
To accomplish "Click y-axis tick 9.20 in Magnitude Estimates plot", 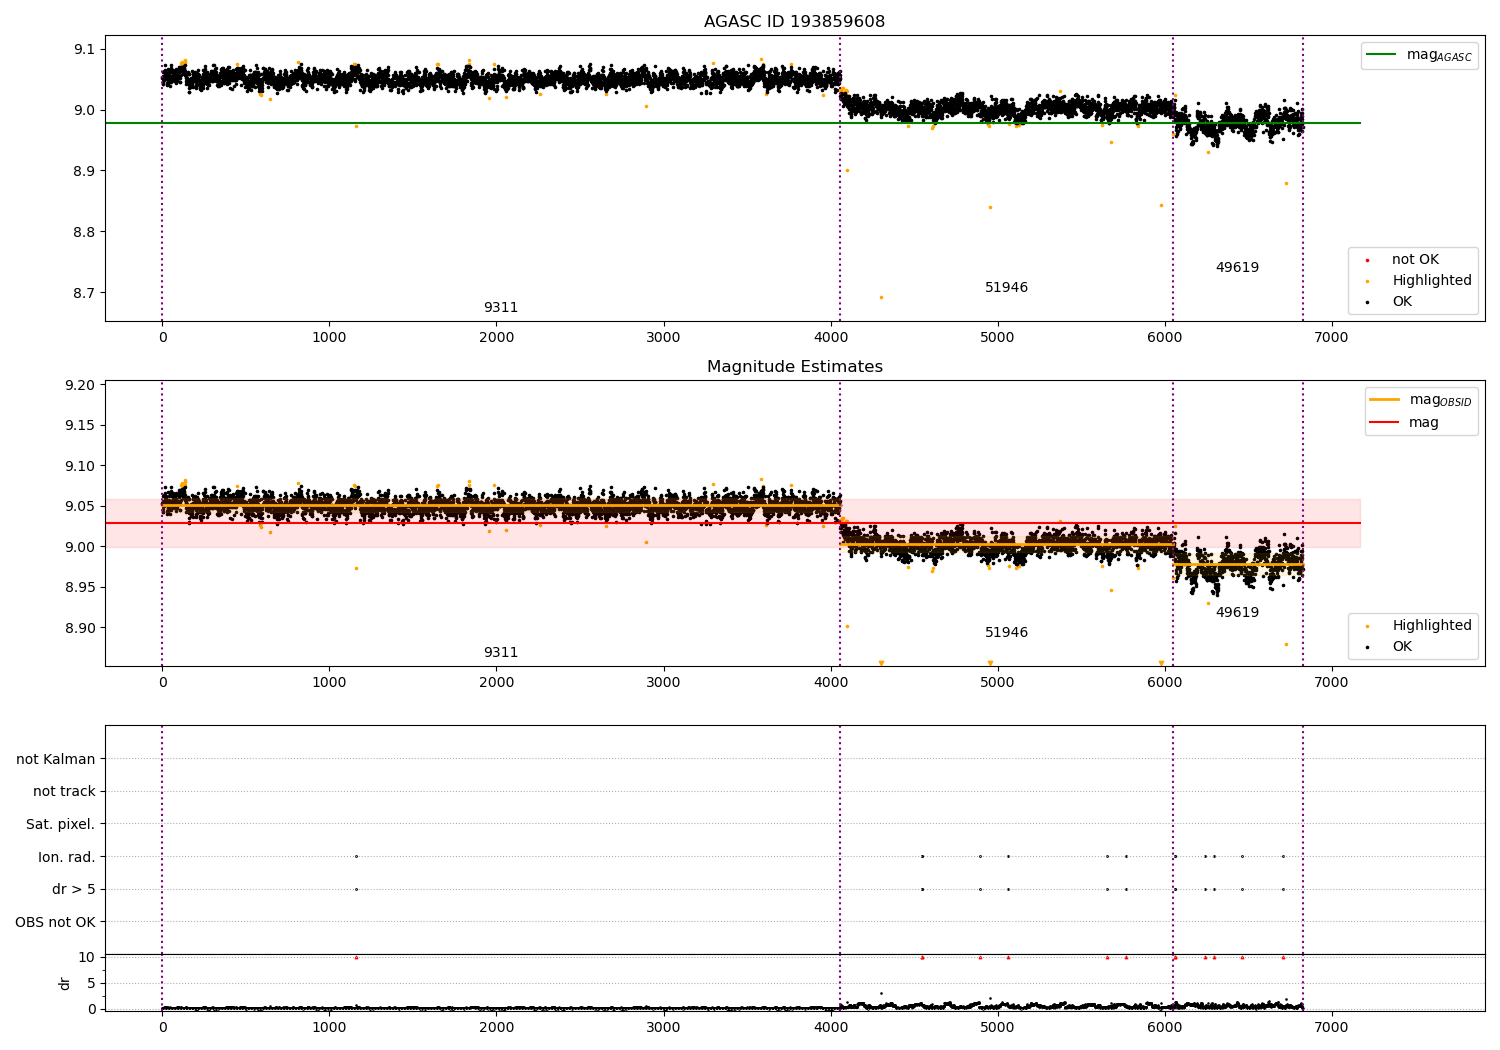I will (x=80, y=386).
